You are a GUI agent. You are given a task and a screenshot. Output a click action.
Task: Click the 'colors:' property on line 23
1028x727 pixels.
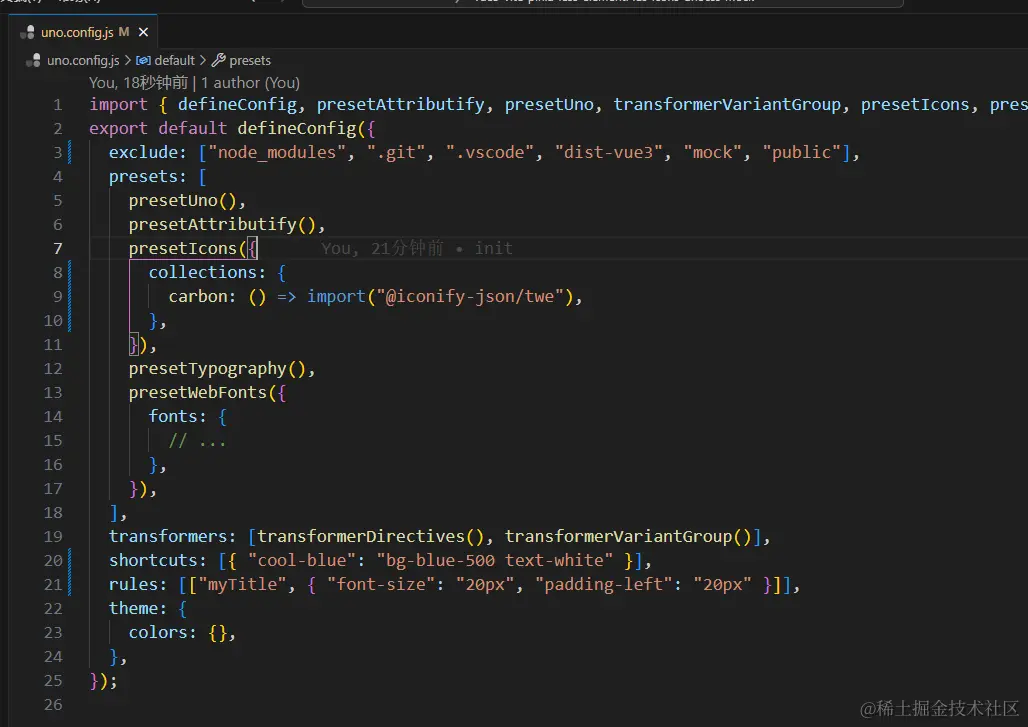[x=163, y=633]
